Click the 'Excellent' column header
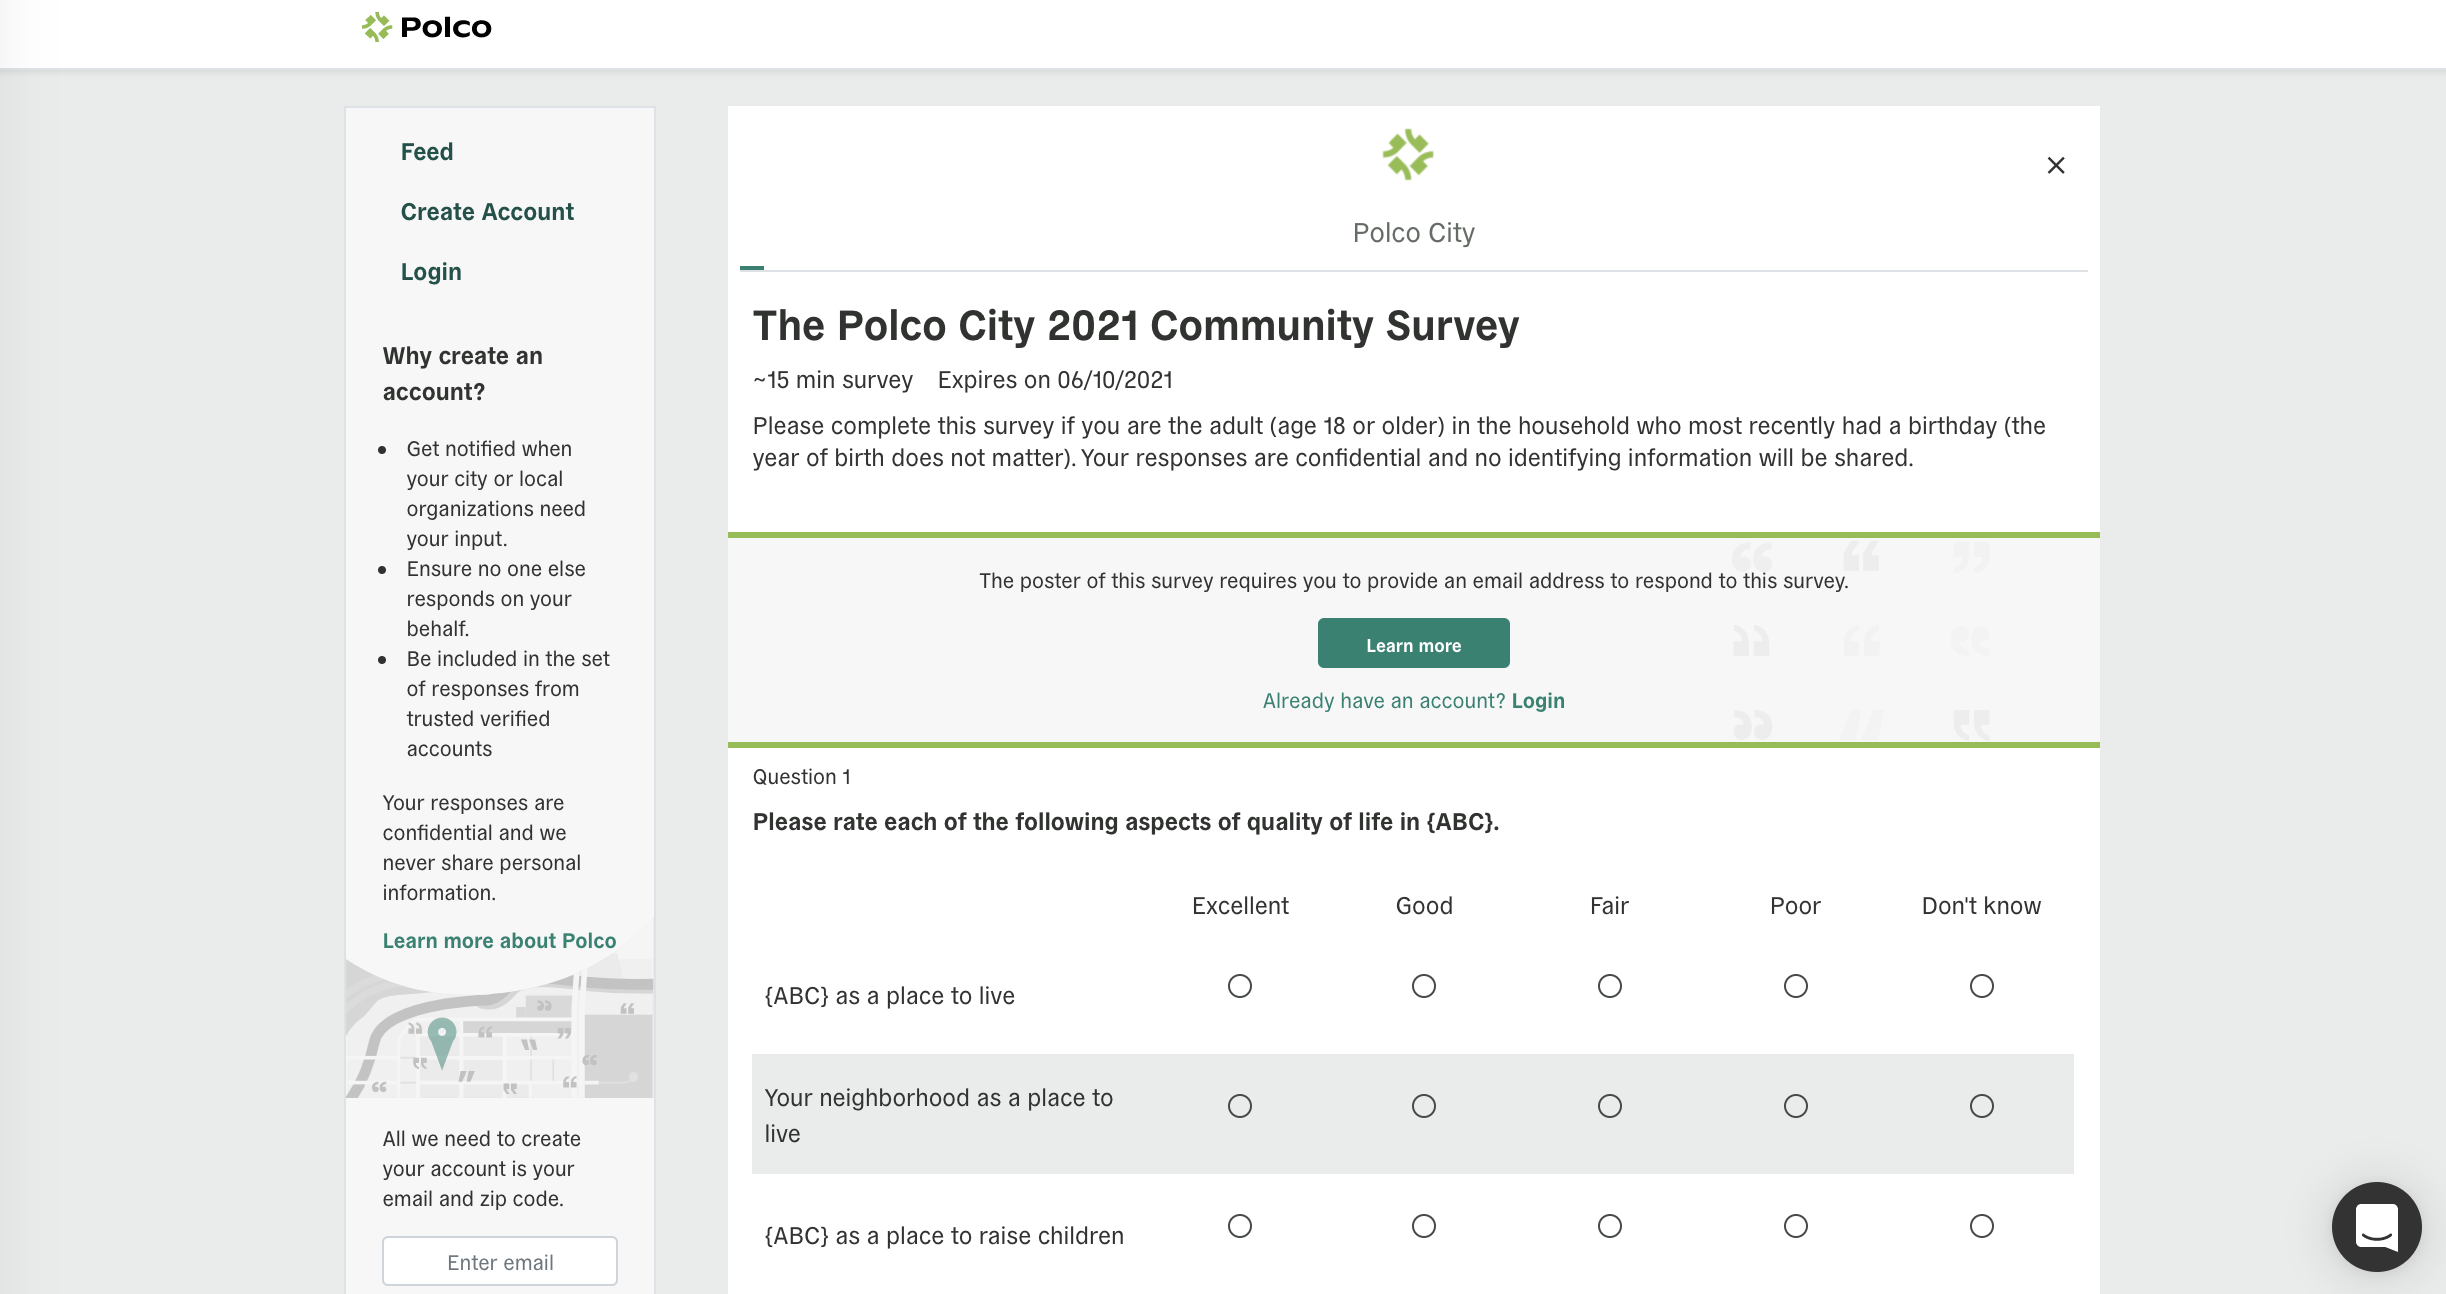The height and width of the screenshot is (1294, 2446). point(1240,906)
